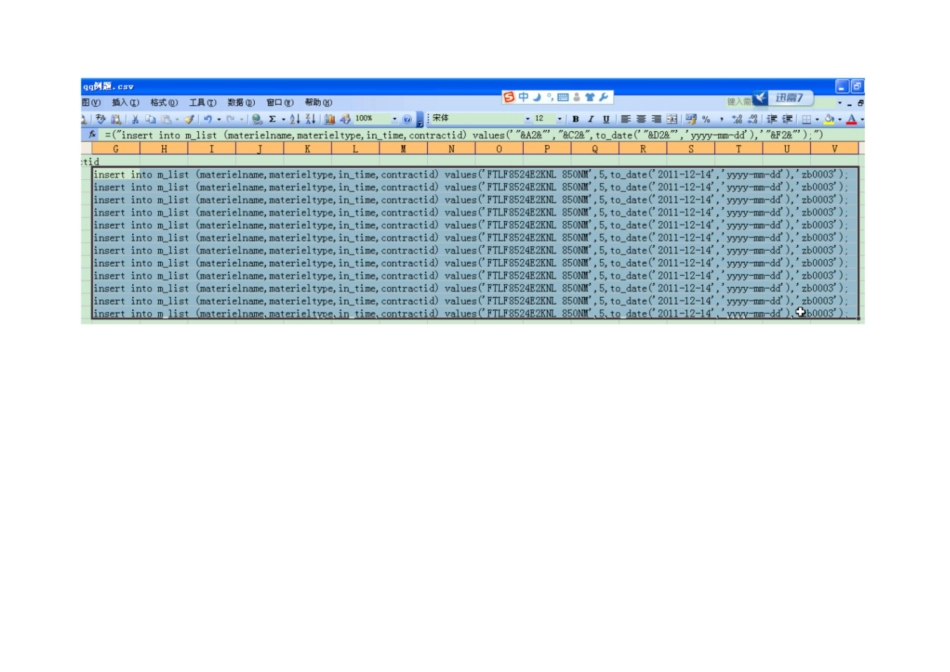Select column header G
This screenshot has height=672, width=950.
click(x=116, y=148)
